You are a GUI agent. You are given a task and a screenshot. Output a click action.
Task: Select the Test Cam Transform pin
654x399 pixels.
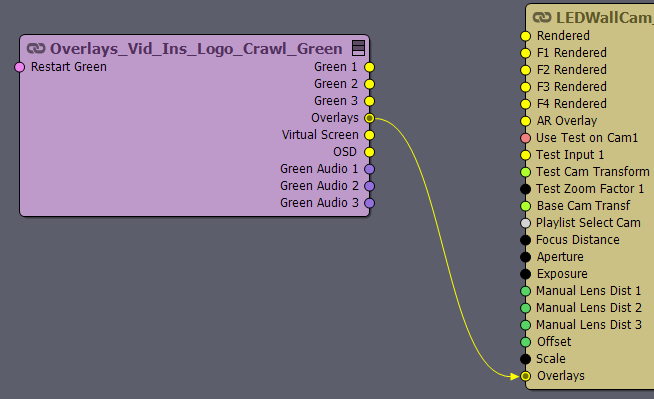[x=526, y=172]
